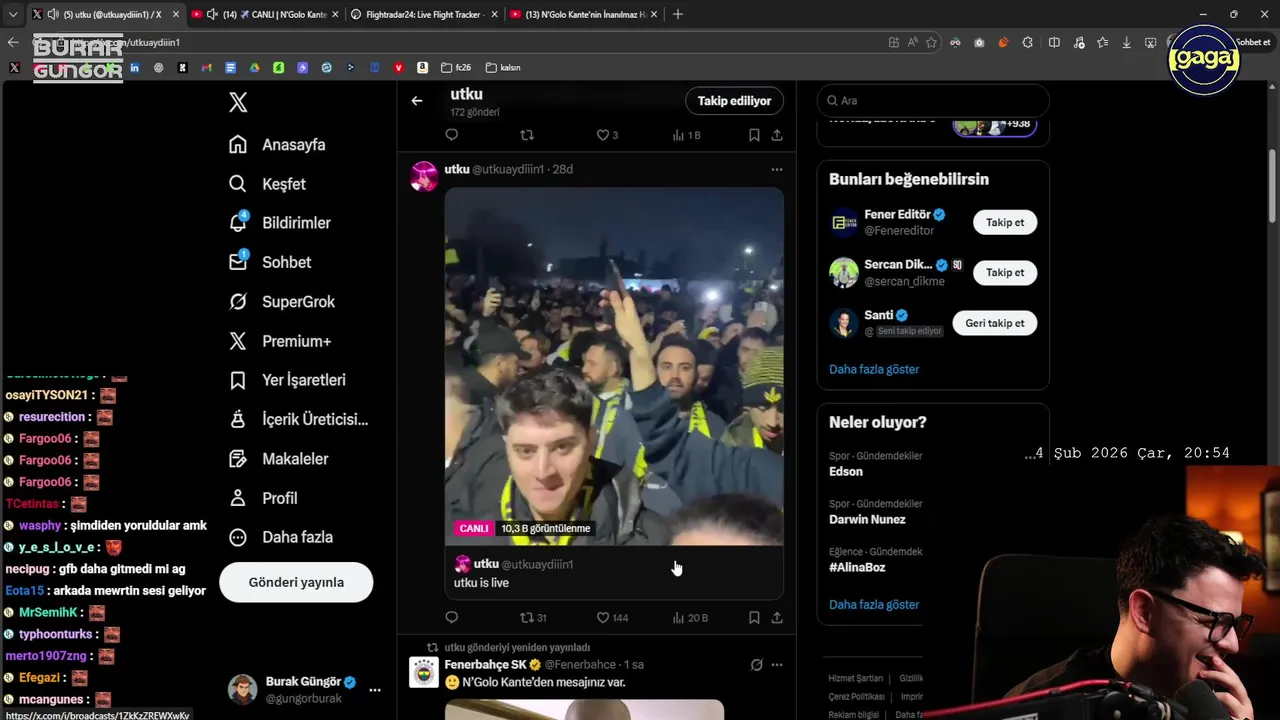Open SuperGrok from sidebar
Image resolution: width=1280 pixels, height=720 pixels.
click(x=281, y=301)
